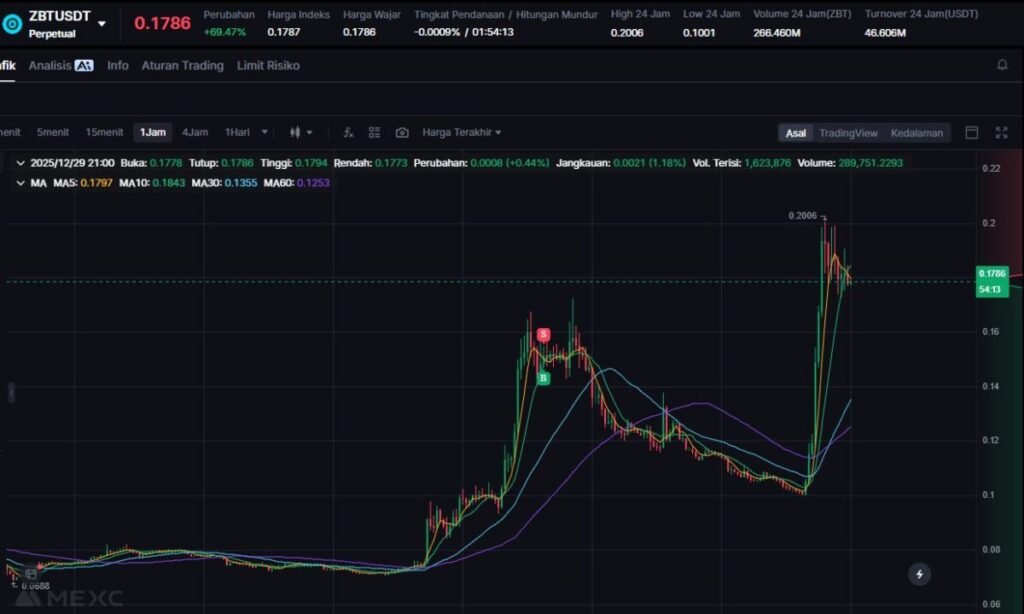
Task: Click the price alert bell icon
Action: (x=1002, y=65)
